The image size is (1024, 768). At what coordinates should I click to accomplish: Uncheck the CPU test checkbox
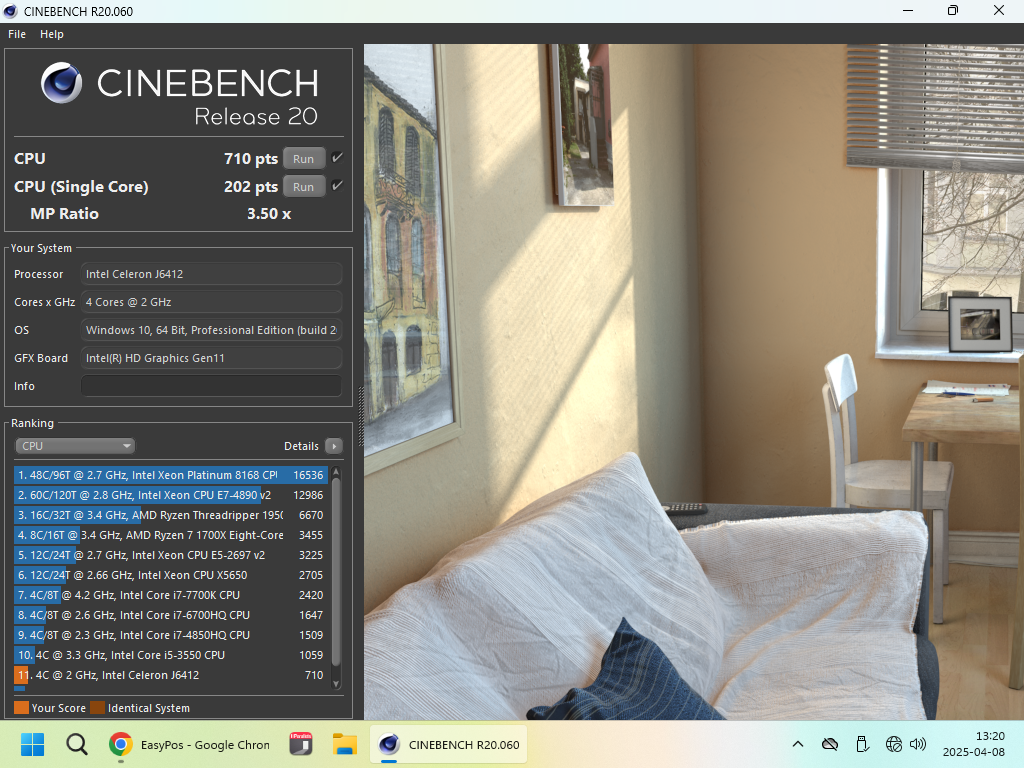click(x=337, y=158)
